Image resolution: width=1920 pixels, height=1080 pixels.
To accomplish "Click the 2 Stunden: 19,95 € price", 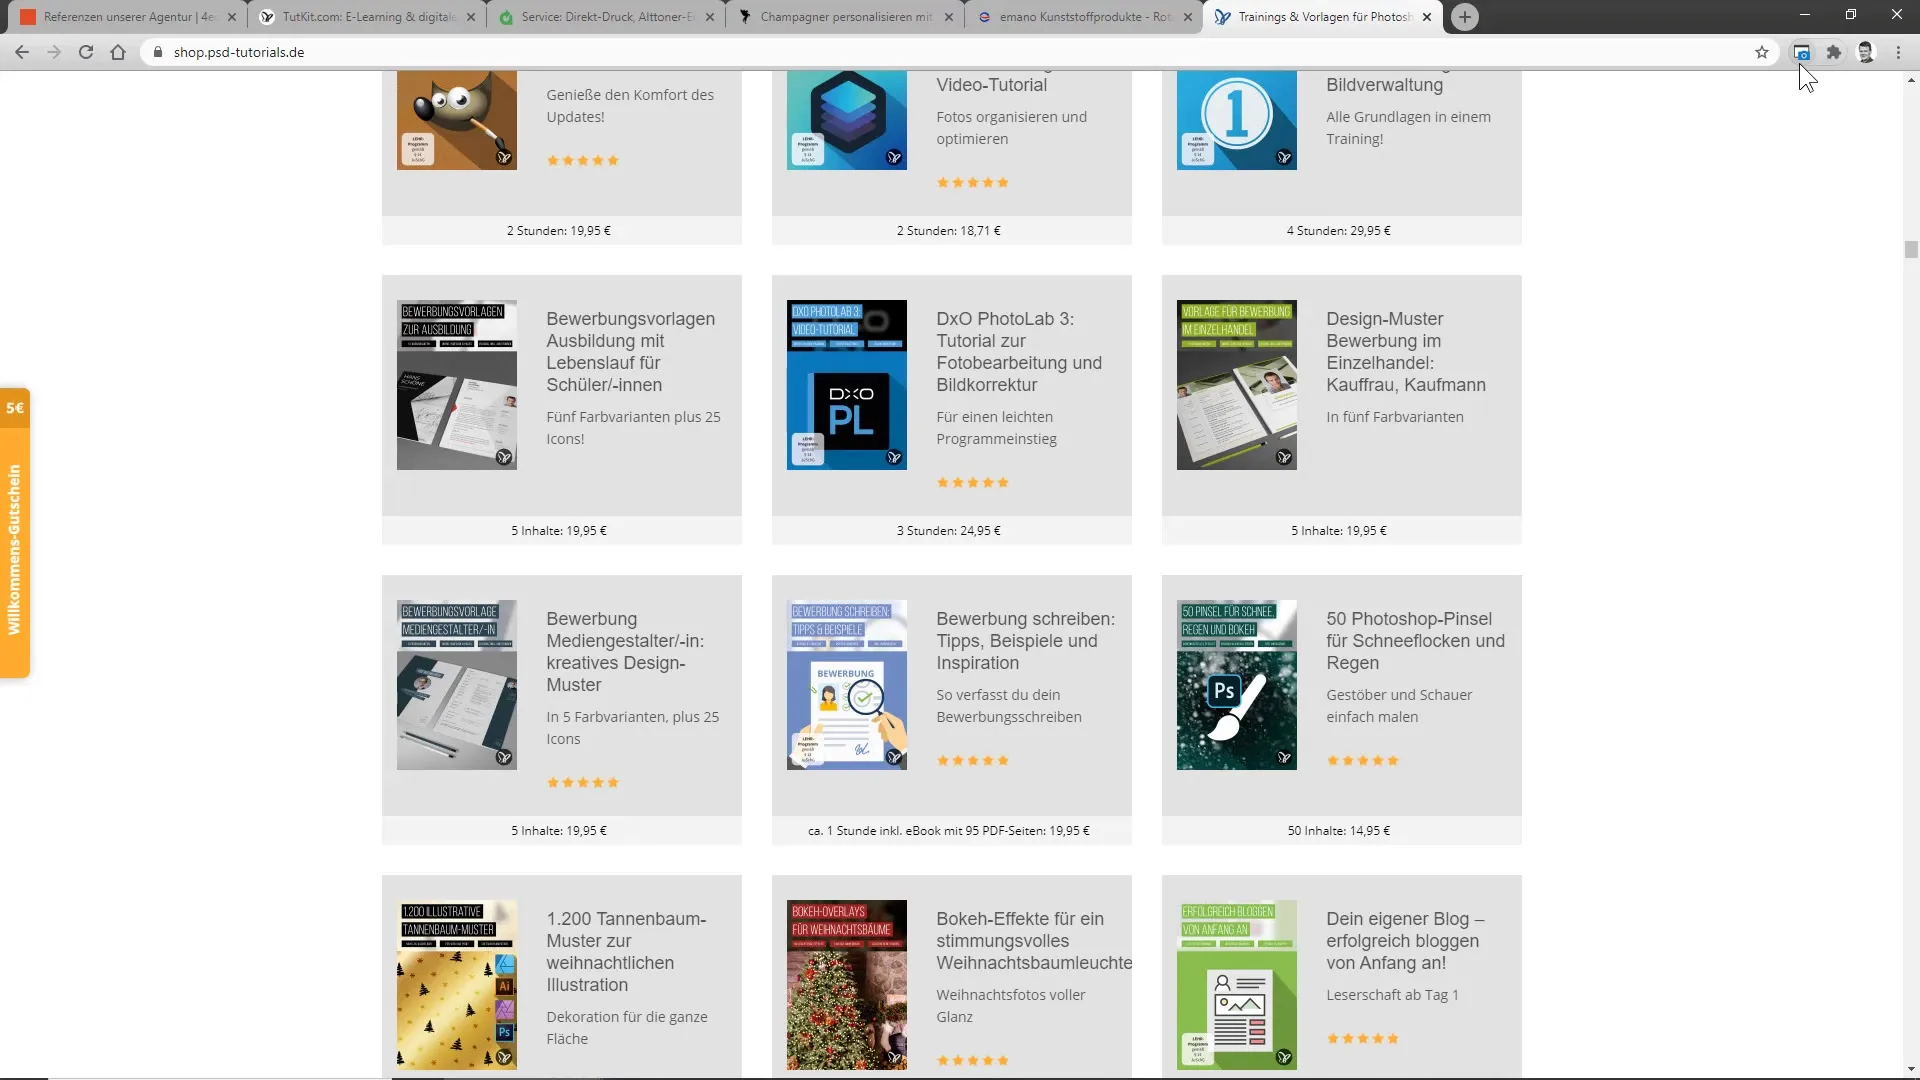I will (559, 231).
